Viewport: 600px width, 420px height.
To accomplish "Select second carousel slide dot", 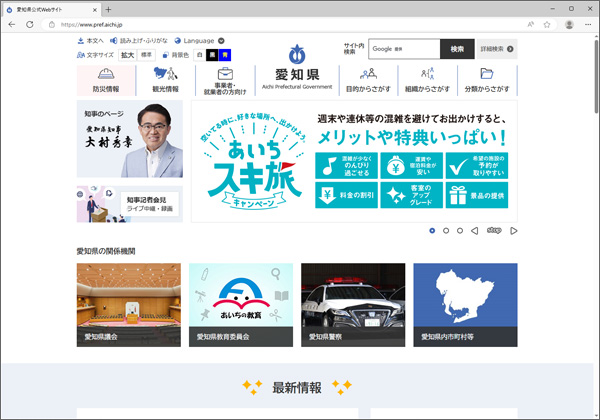I will point(446,231).
